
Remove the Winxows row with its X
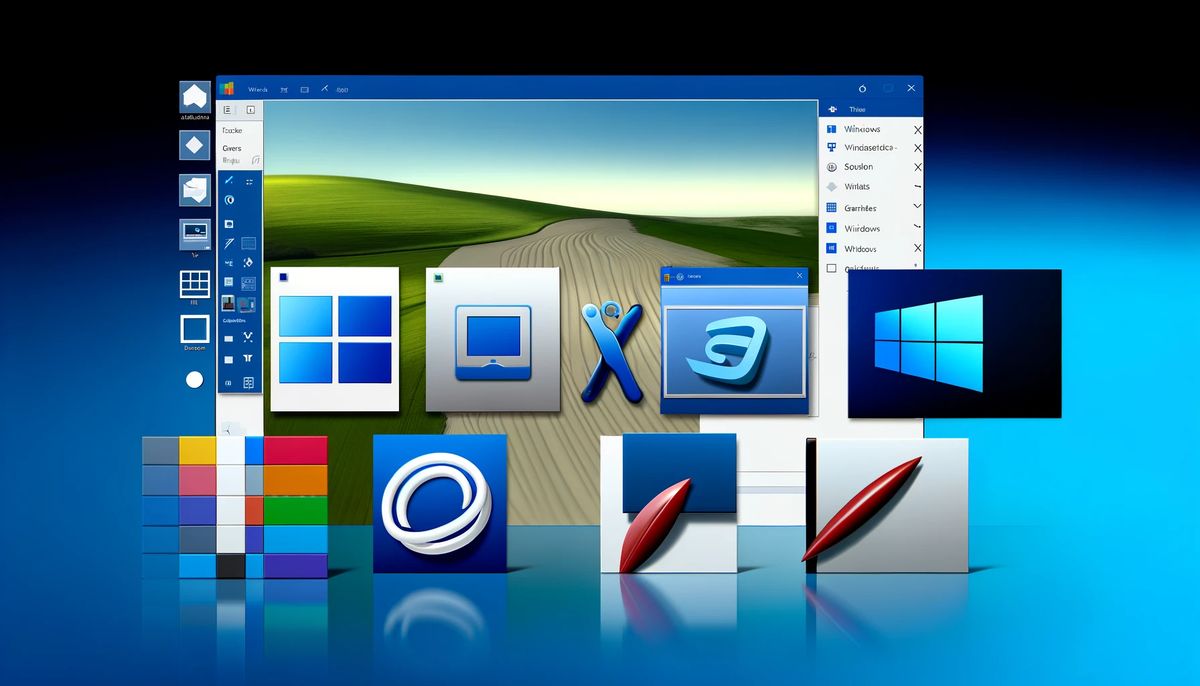point(917,130)
